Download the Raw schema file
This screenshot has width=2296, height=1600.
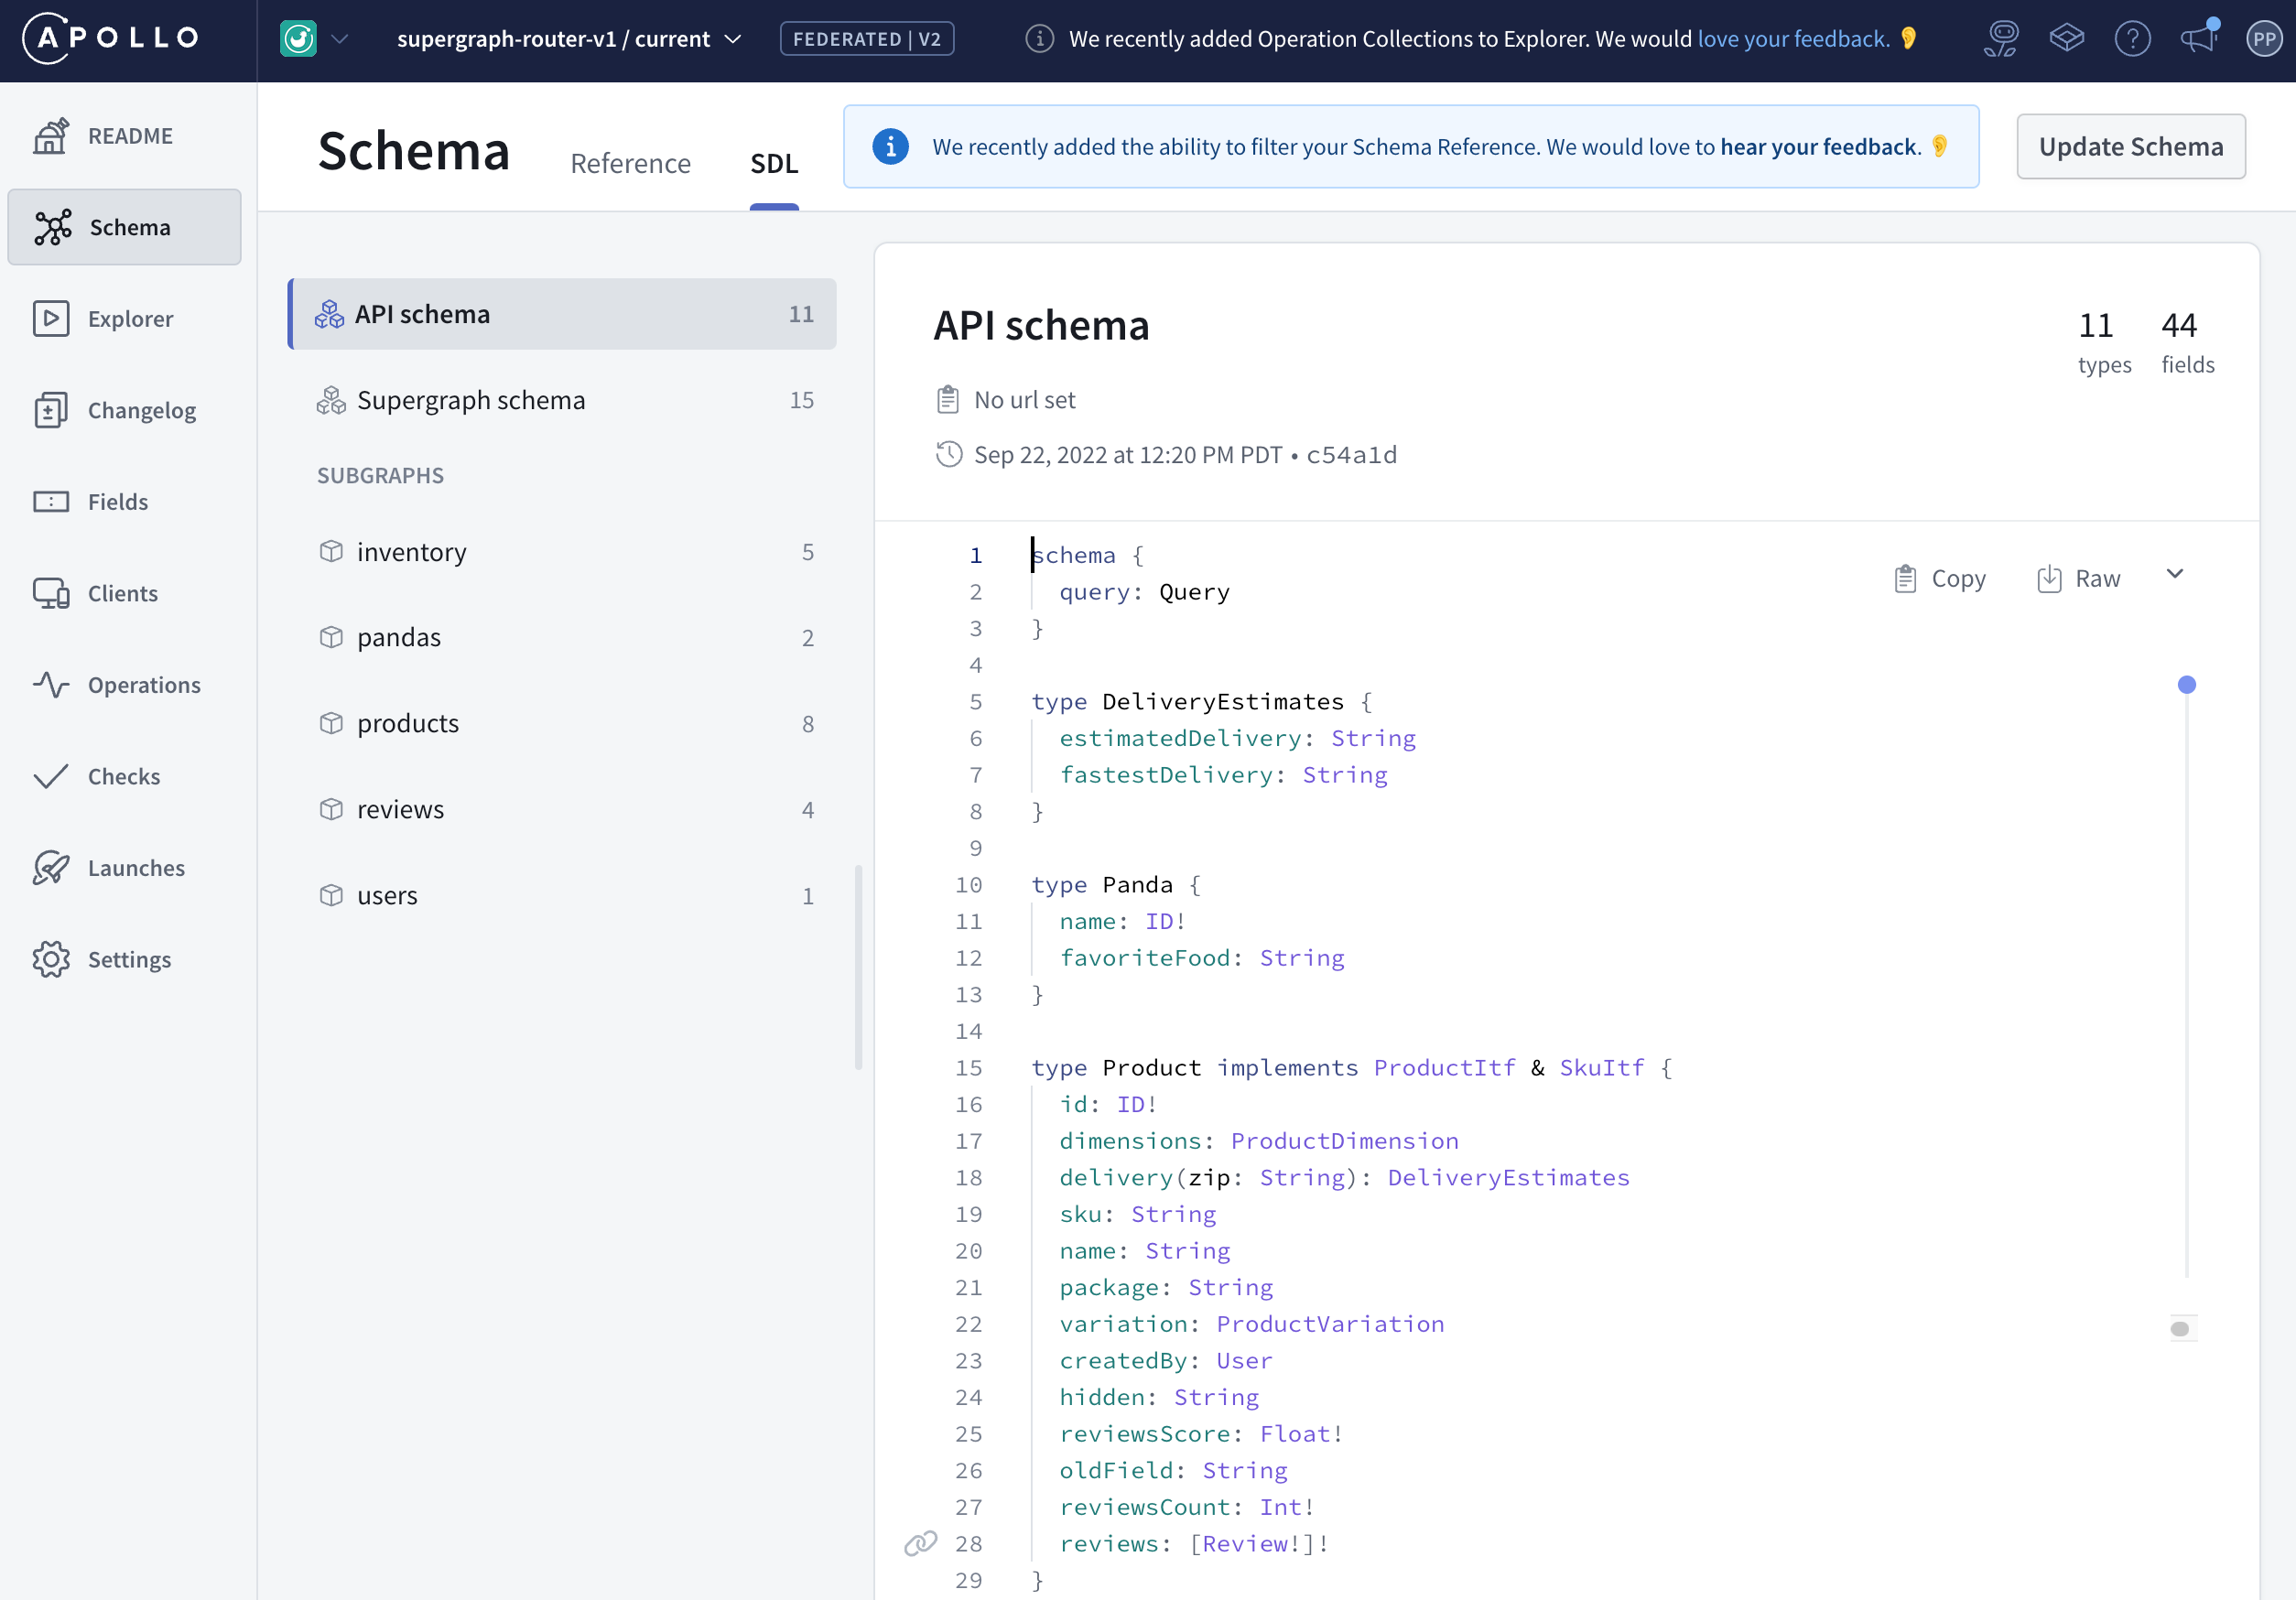(x=2079, y=579)
